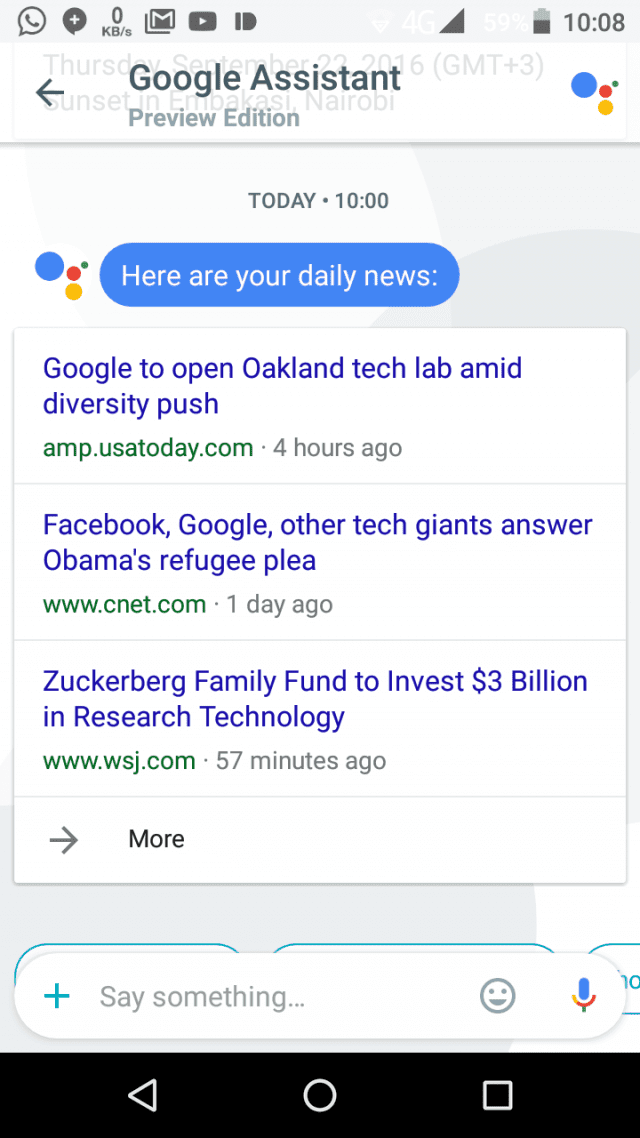The width and height of the screenshot is (640, 1138).
Task: Open the recent apps square button
Action: (x=497, y=1094)
